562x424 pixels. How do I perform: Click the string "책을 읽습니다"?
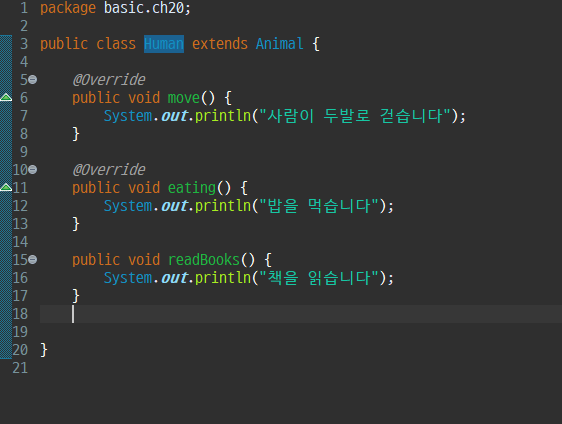pyautogui.click(x=319, y=278)
